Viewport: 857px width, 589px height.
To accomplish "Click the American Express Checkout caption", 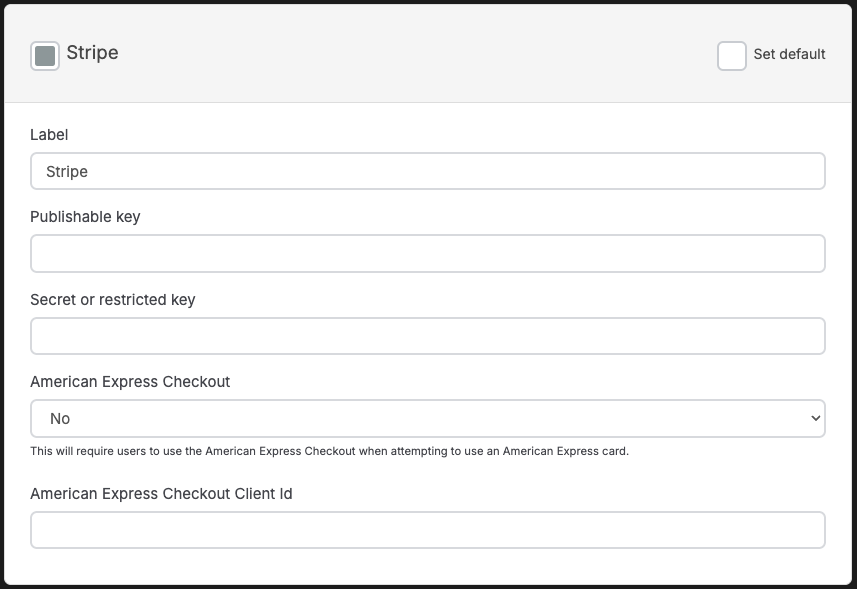I will pos(130,381).
